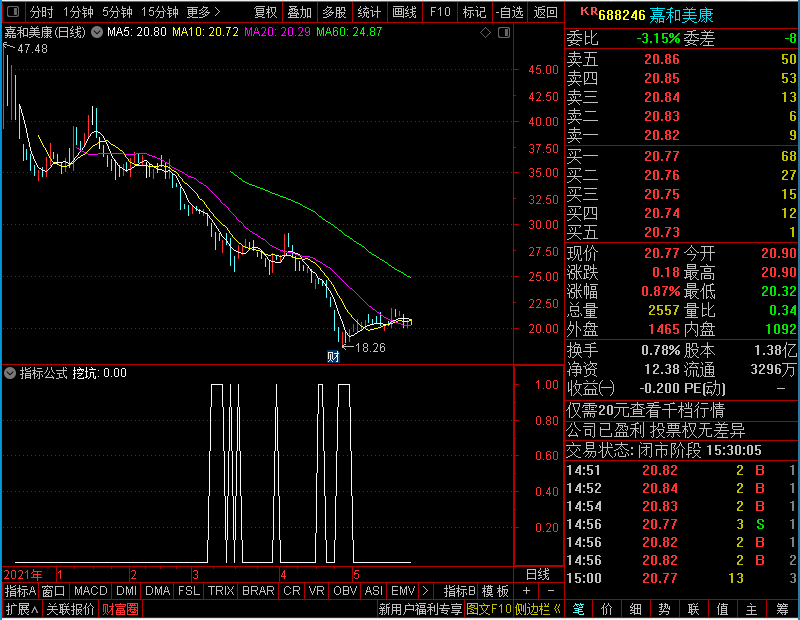Image resolution: width=800 pixels, height=620 pixels.
Task: Select the 笔 tick tab
Action: (x=579, y=609)
